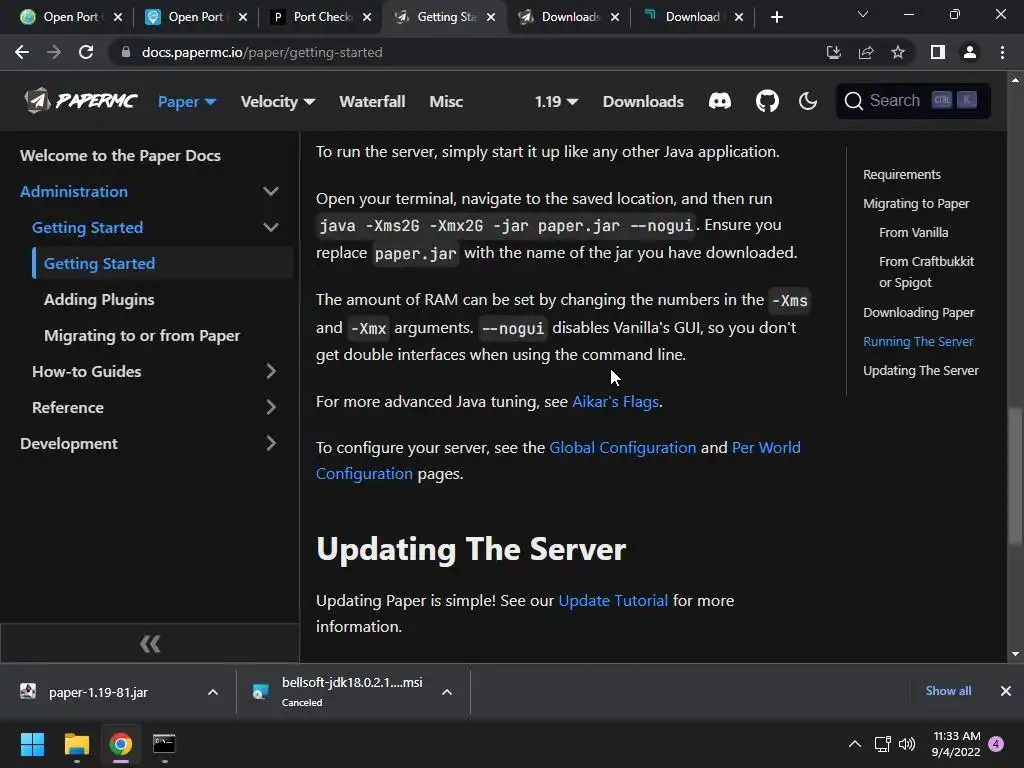Collapse the docs sidebar
This screenshot has width=1024, height=768.
pos(150,644)
